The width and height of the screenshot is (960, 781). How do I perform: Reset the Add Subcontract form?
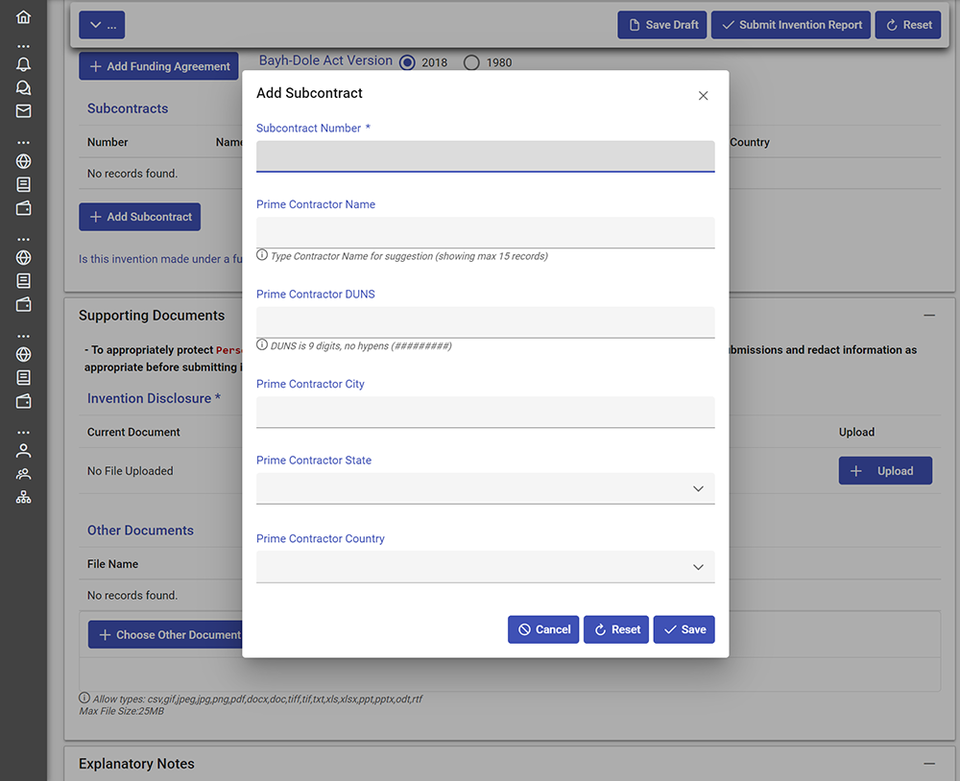[616, 629]
